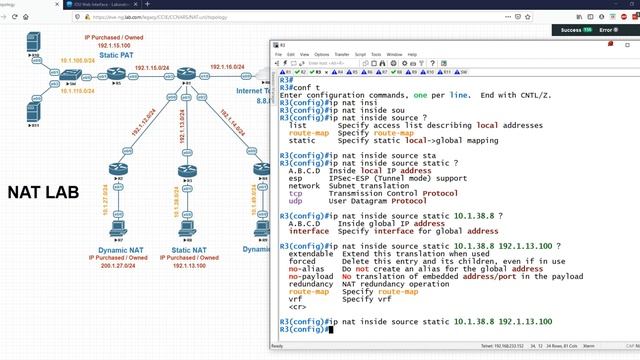Switch to the R7 session tab

click(x=382, y=72)
